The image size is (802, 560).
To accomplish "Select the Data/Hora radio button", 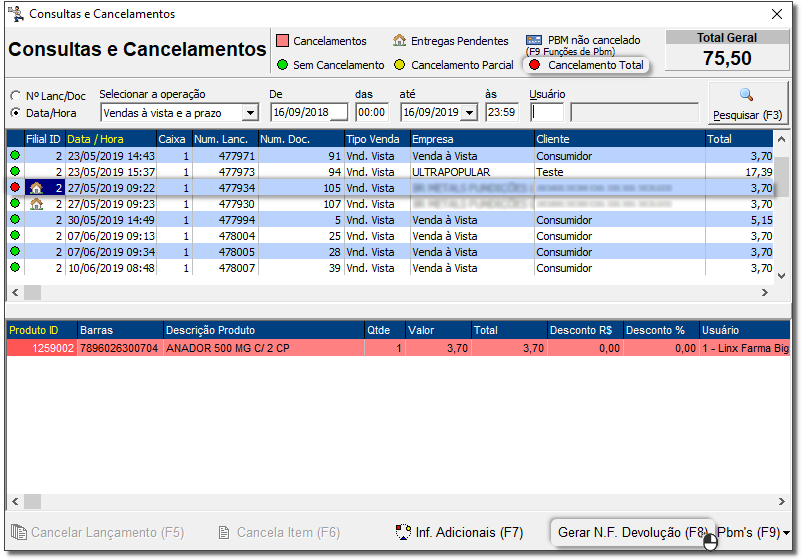I will pos(16,113).
